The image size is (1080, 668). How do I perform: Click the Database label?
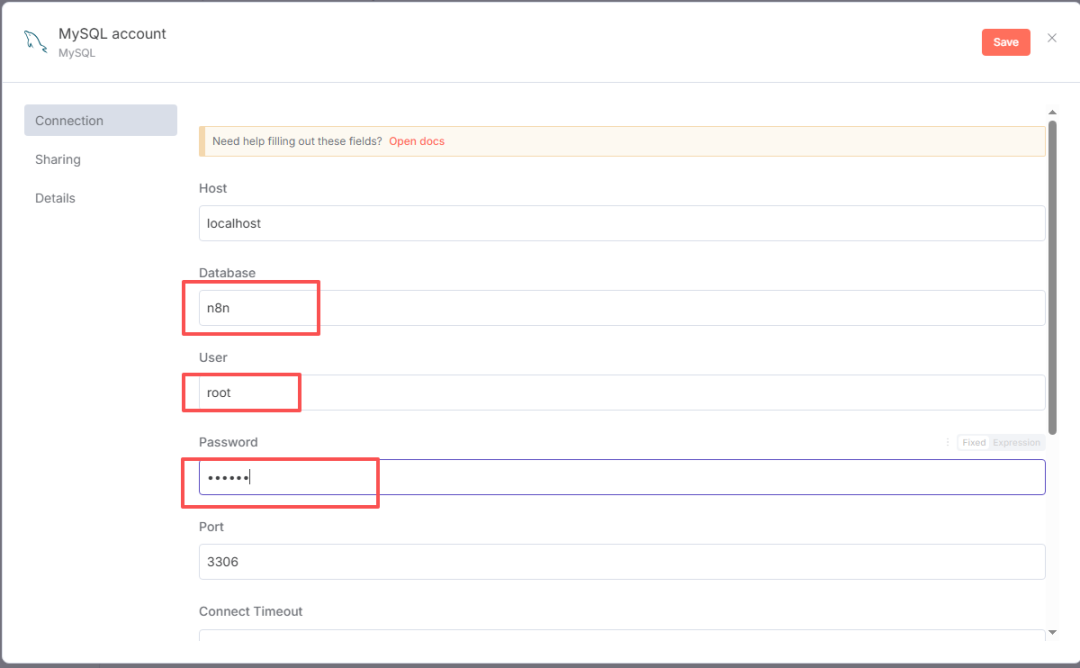click(227, 273)
